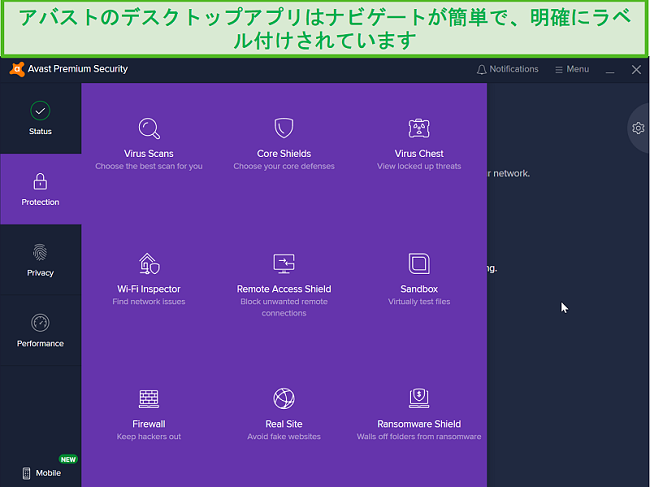
Task: Click the Mobile phone icon
Action: click(27, 473)
